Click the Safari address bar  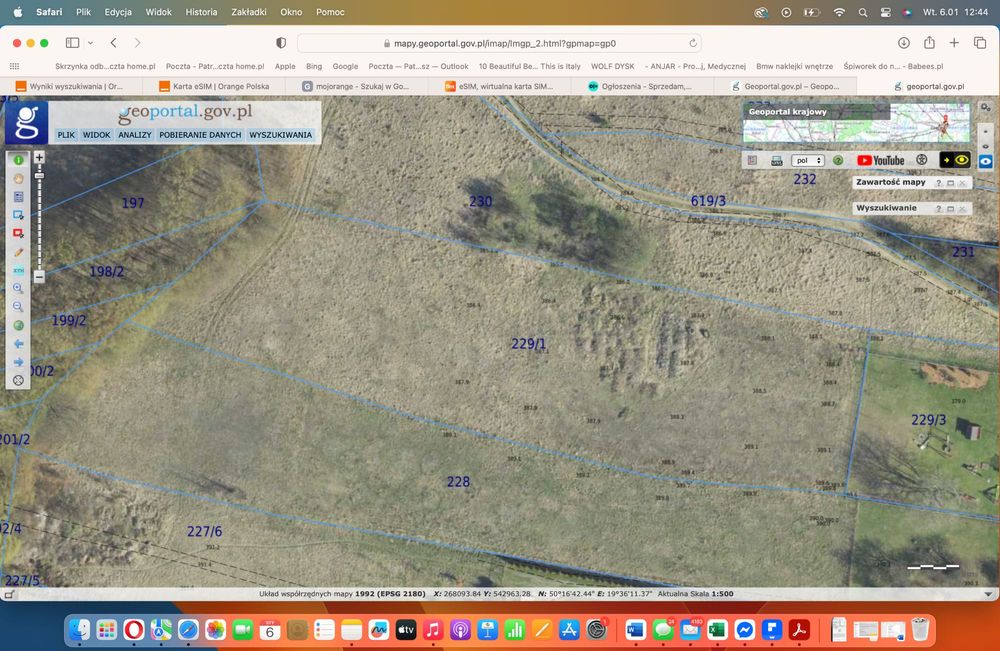coord(499,43)
